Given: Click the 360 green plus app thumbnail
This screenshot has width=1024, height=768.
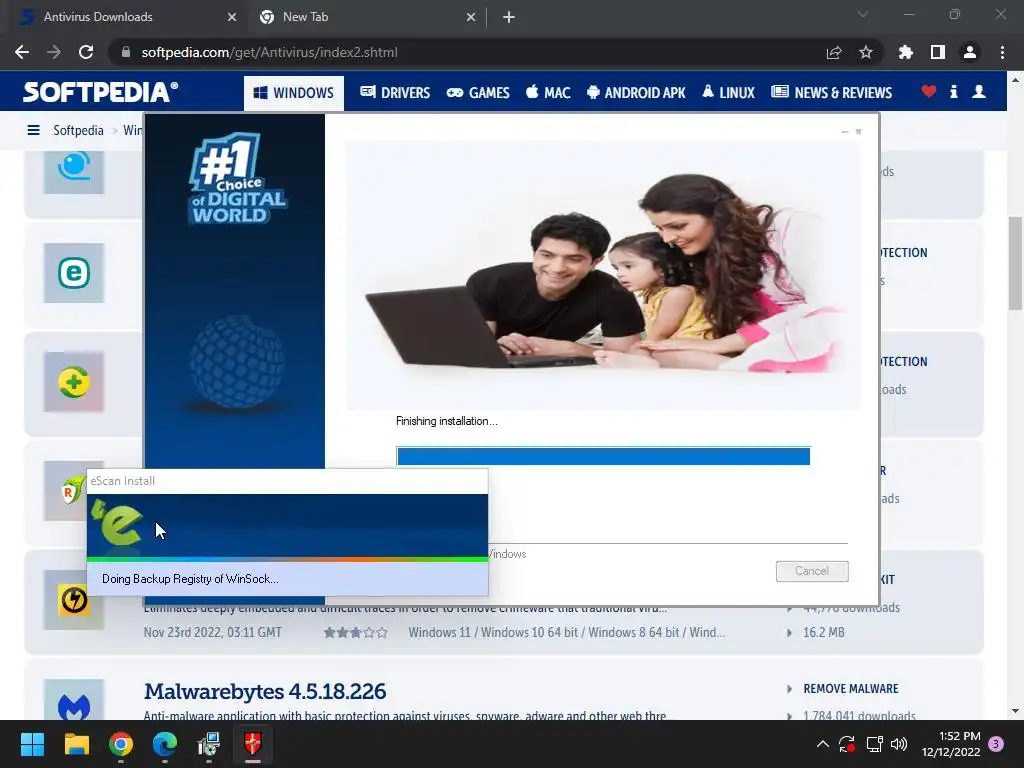Looking at the screenshot, I should 74,382.
